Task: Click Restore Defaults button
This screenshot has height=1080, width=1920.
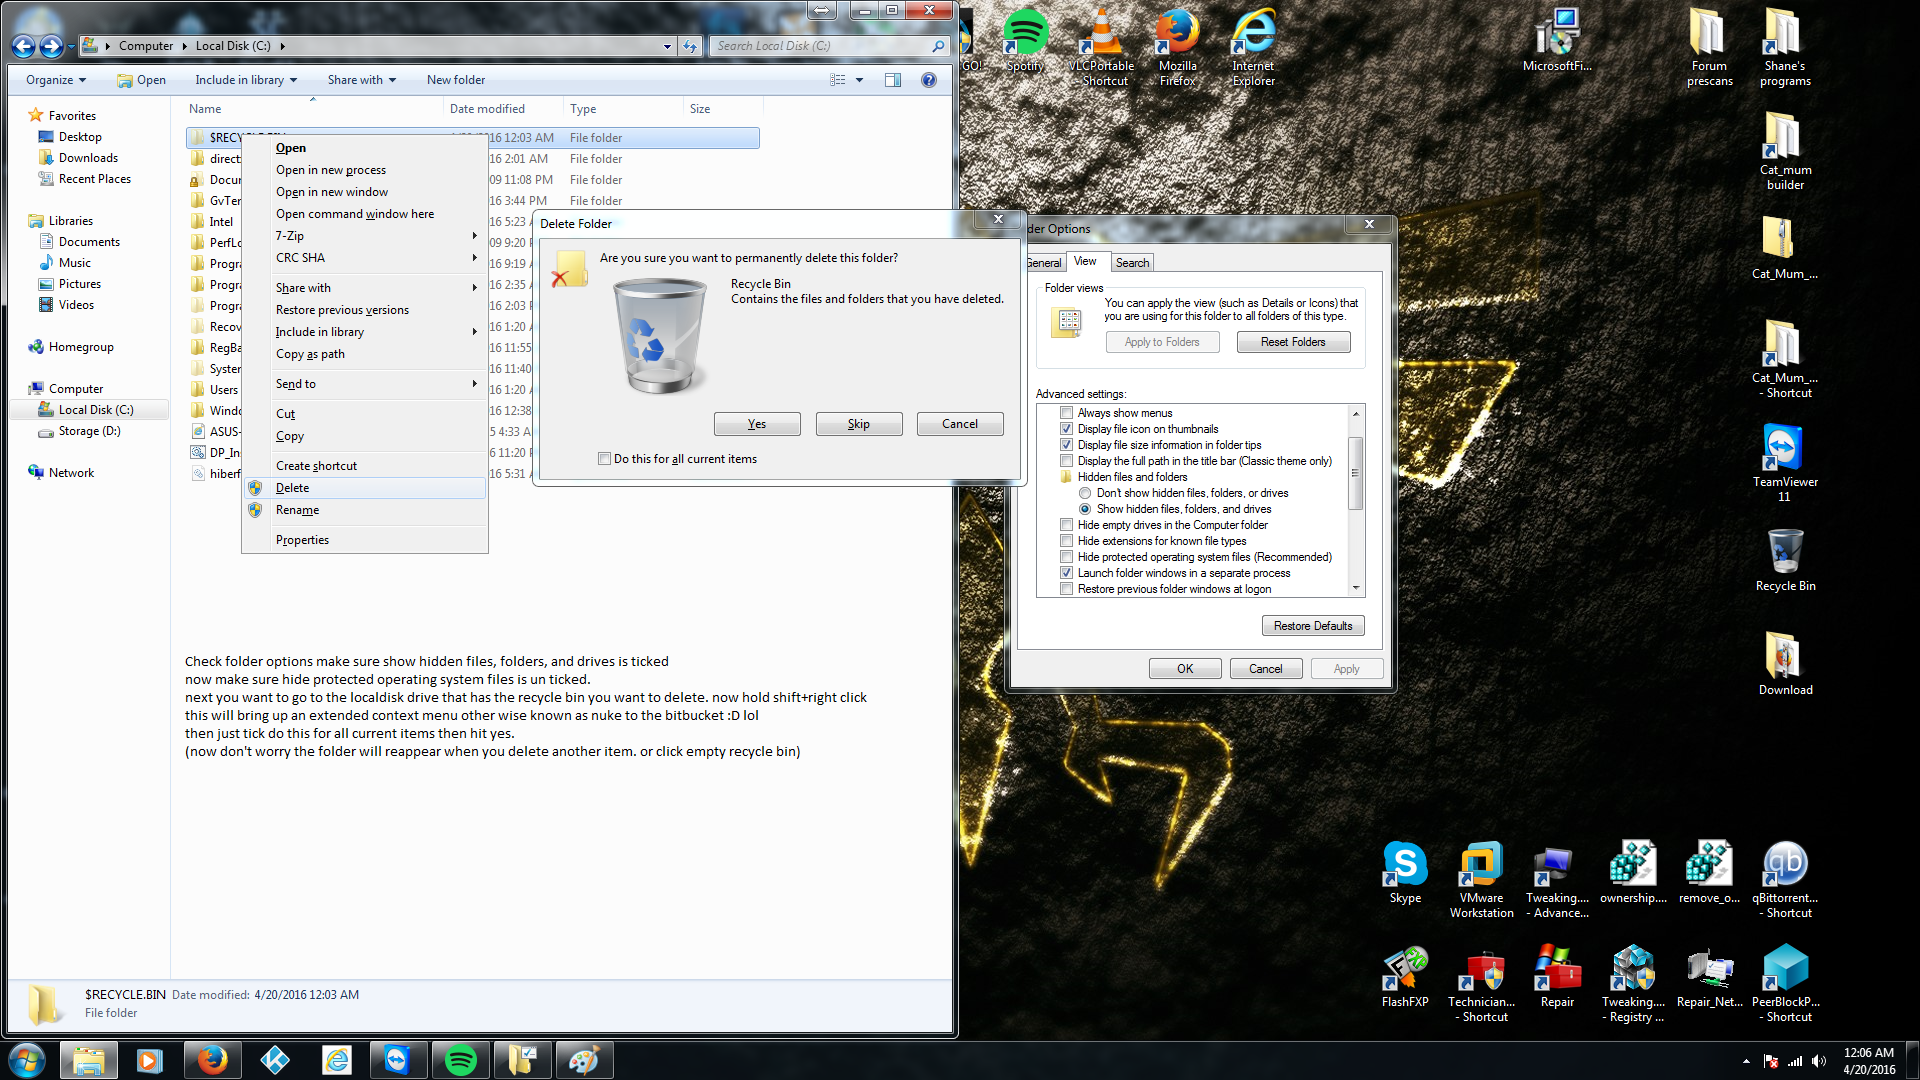Action: (x=1312, y=626)
